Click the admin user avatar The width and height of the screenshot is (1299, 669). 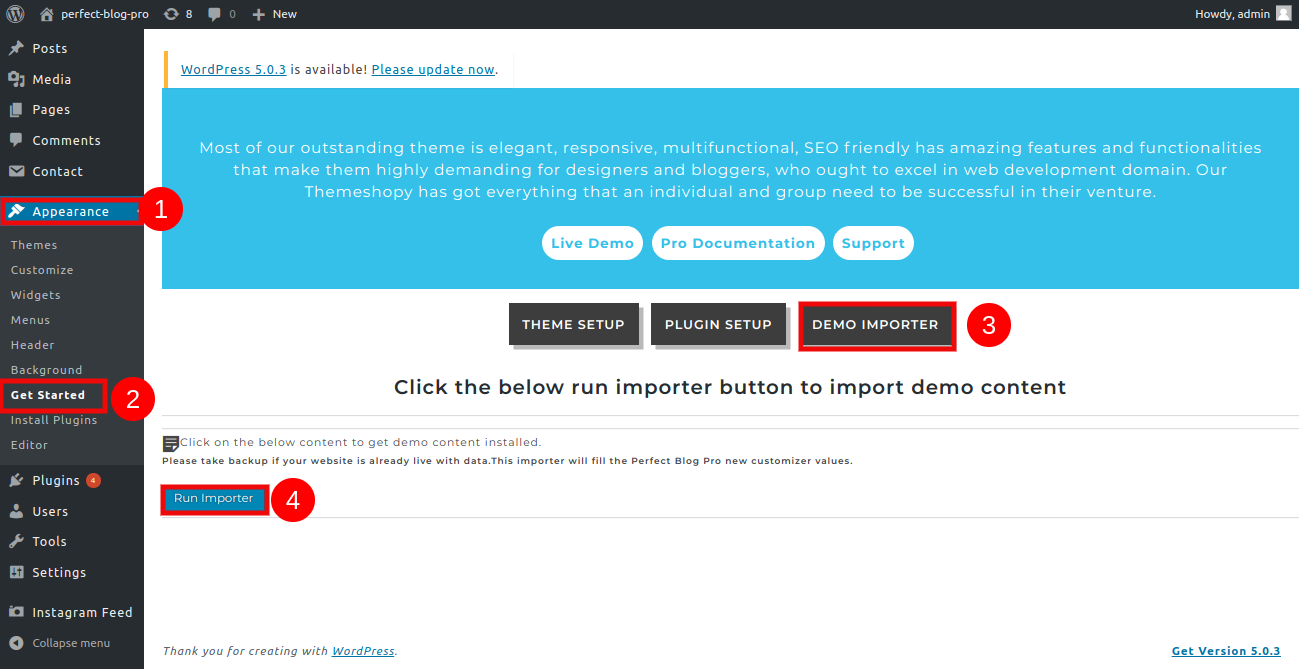(1283, 14)
